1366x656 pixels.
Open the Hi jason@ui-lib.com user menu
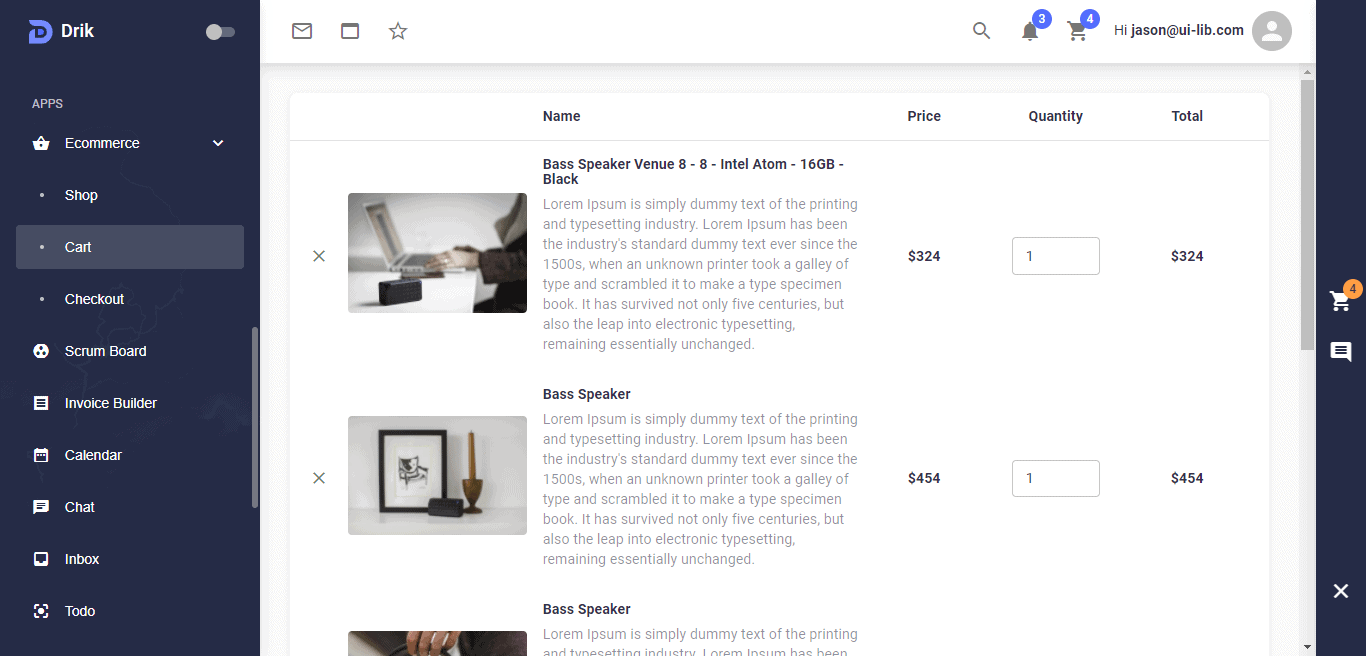click(1179, 31)
